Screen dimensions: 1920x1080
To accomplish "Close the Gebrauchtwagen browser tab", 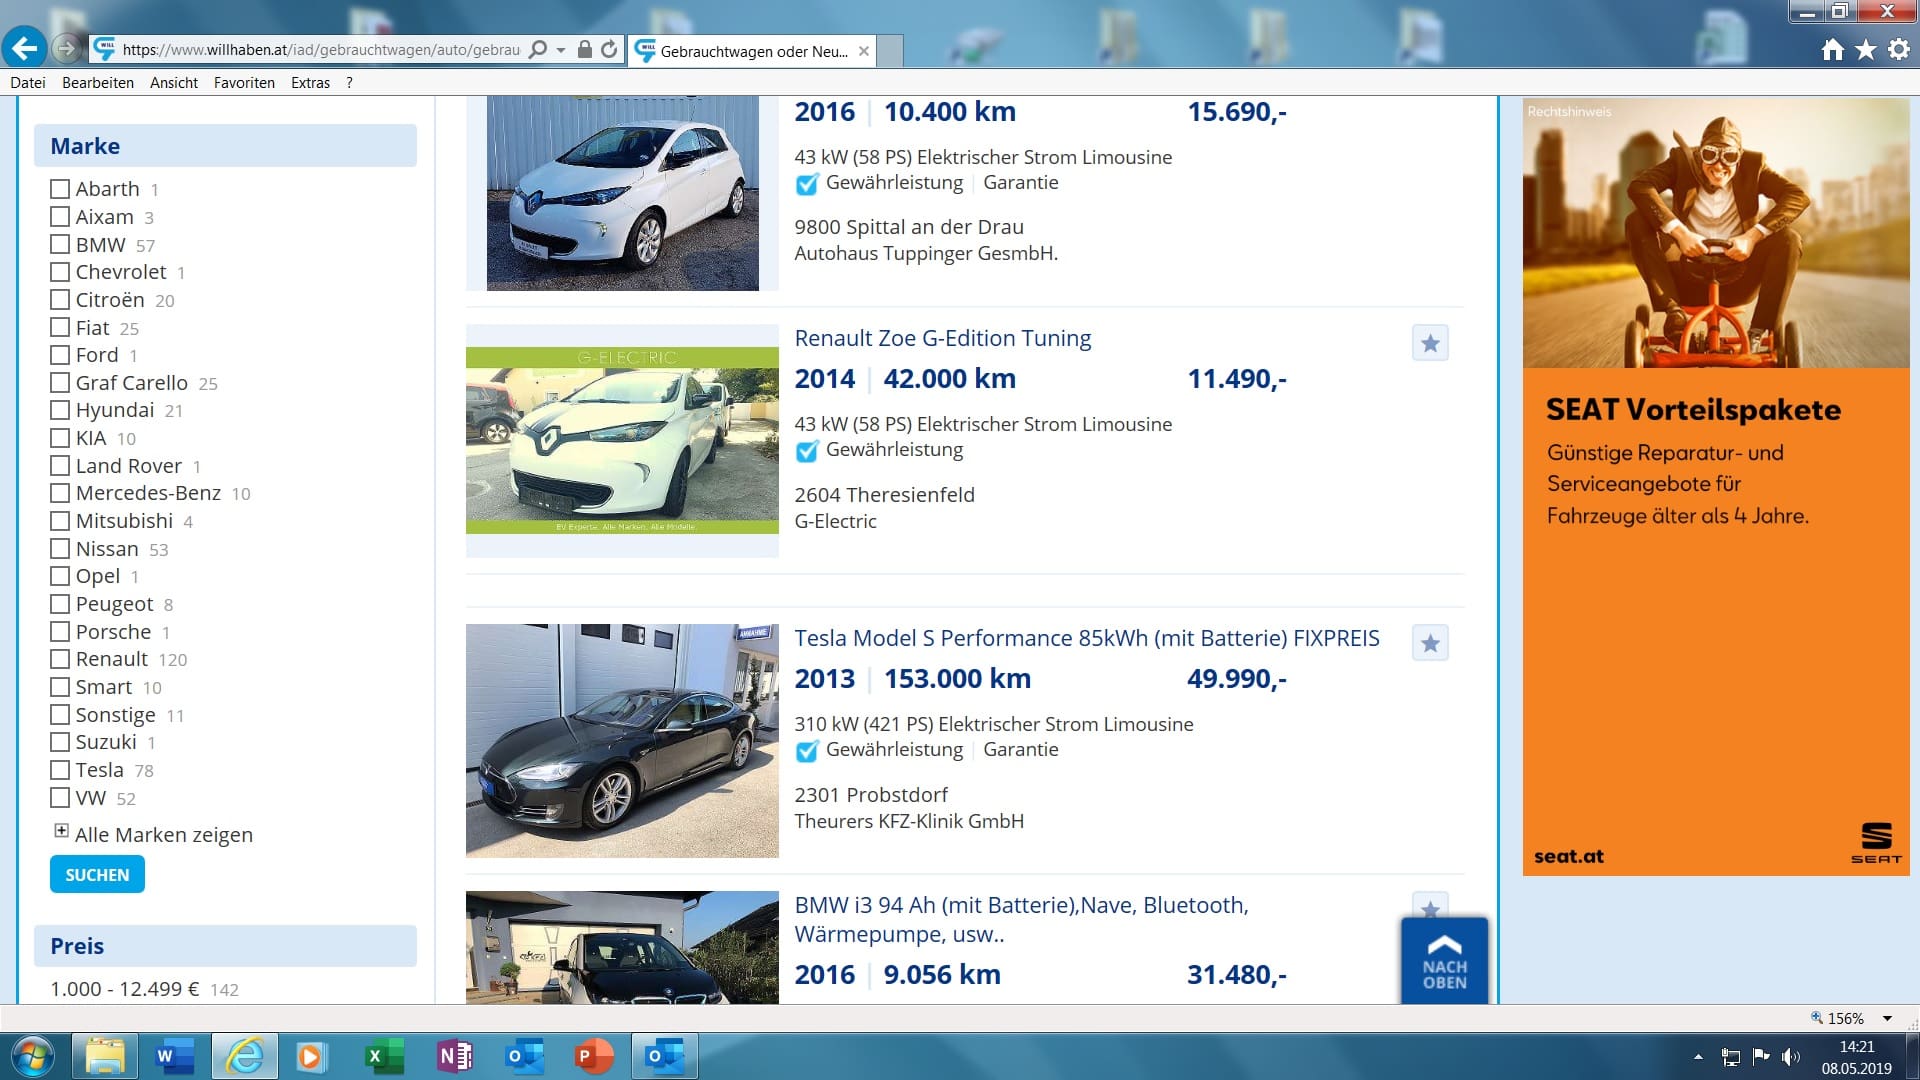I will tap(864, 51).
